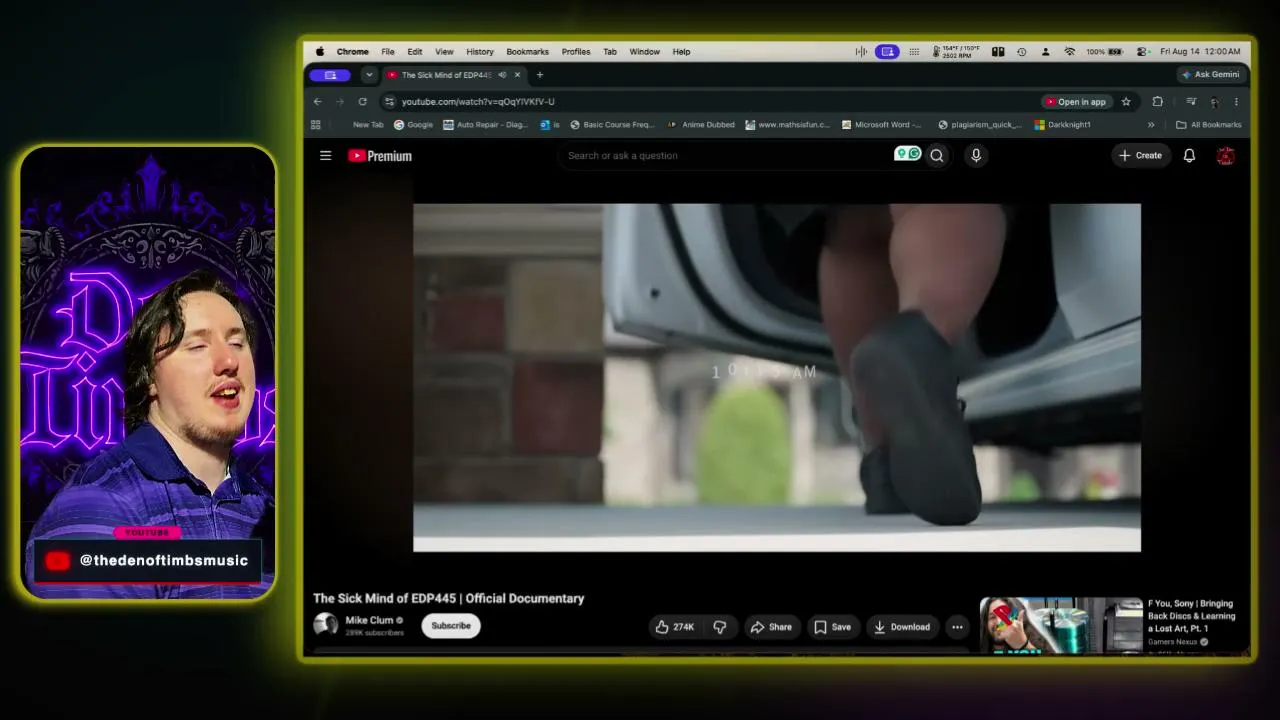
Task: View site information icon in address bar
Action: pyautogui.click(x=389, y=101)
